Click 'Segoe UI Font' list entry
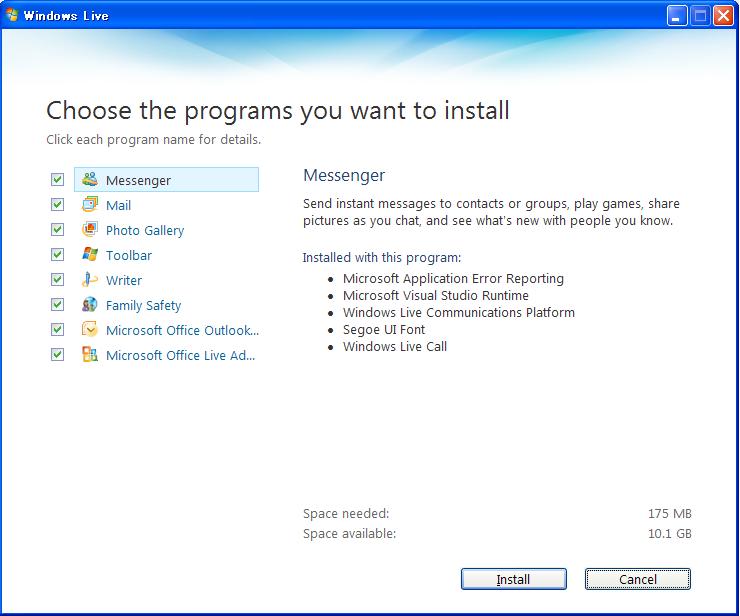740x616 pixels. pyautogui.click(x=384, y=329)
